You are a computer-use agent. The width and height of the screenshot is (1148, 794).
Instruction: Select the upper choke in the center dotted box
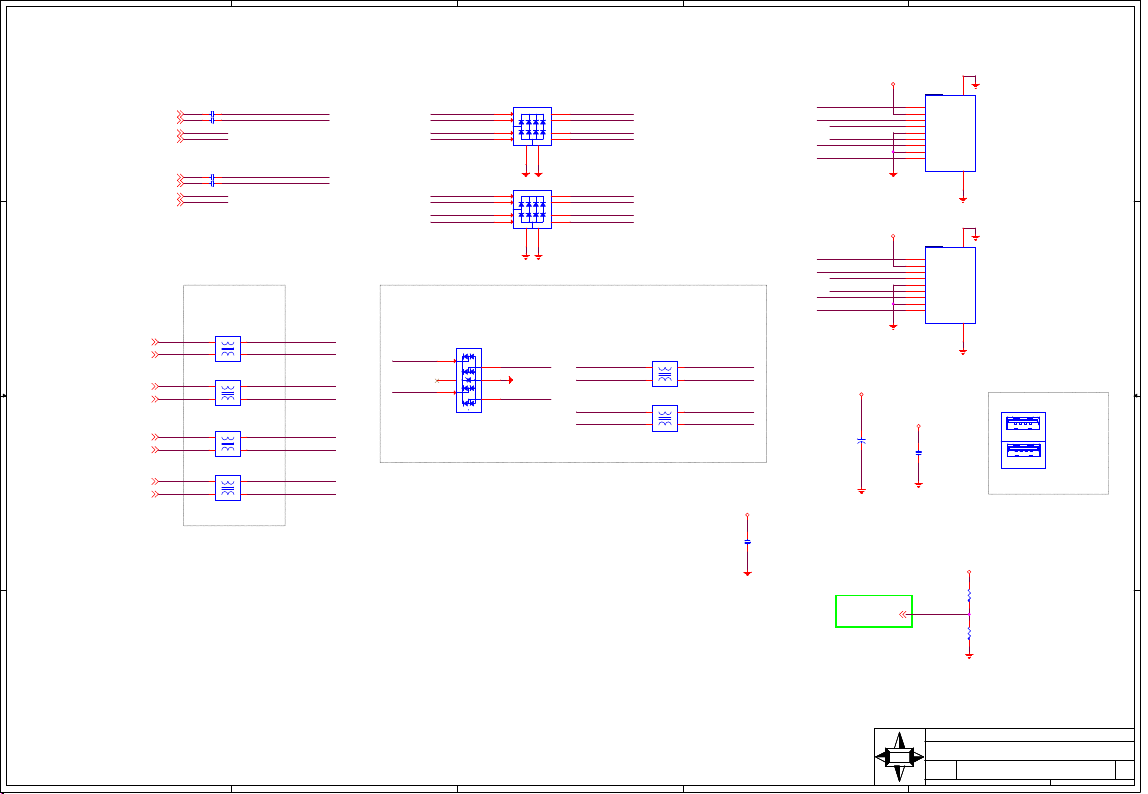tap(665, 374)
